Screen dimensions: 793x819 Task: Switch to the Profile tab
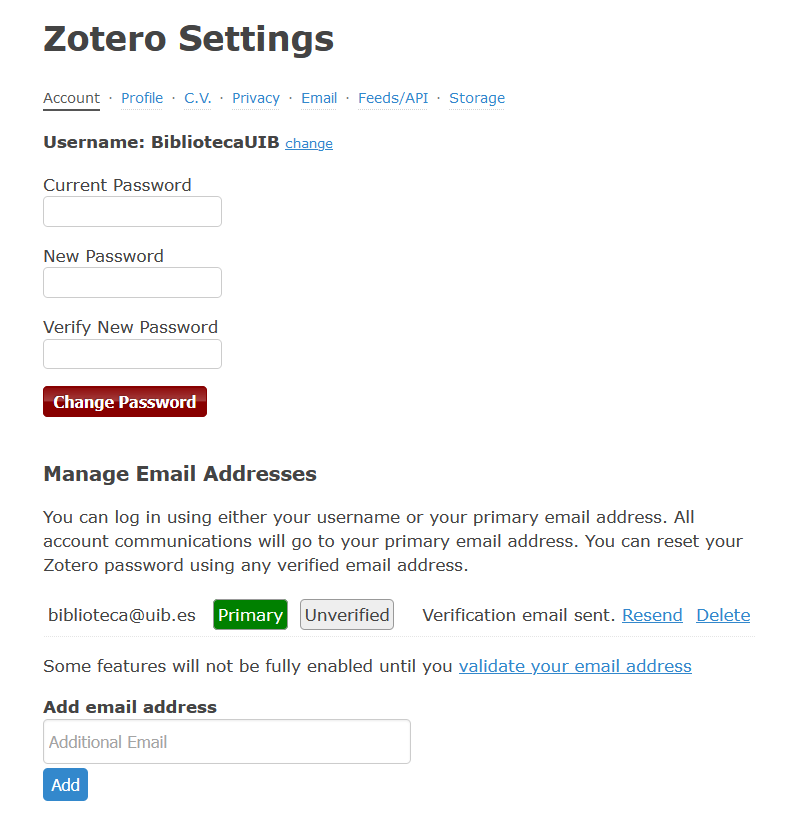coord(142,98)
